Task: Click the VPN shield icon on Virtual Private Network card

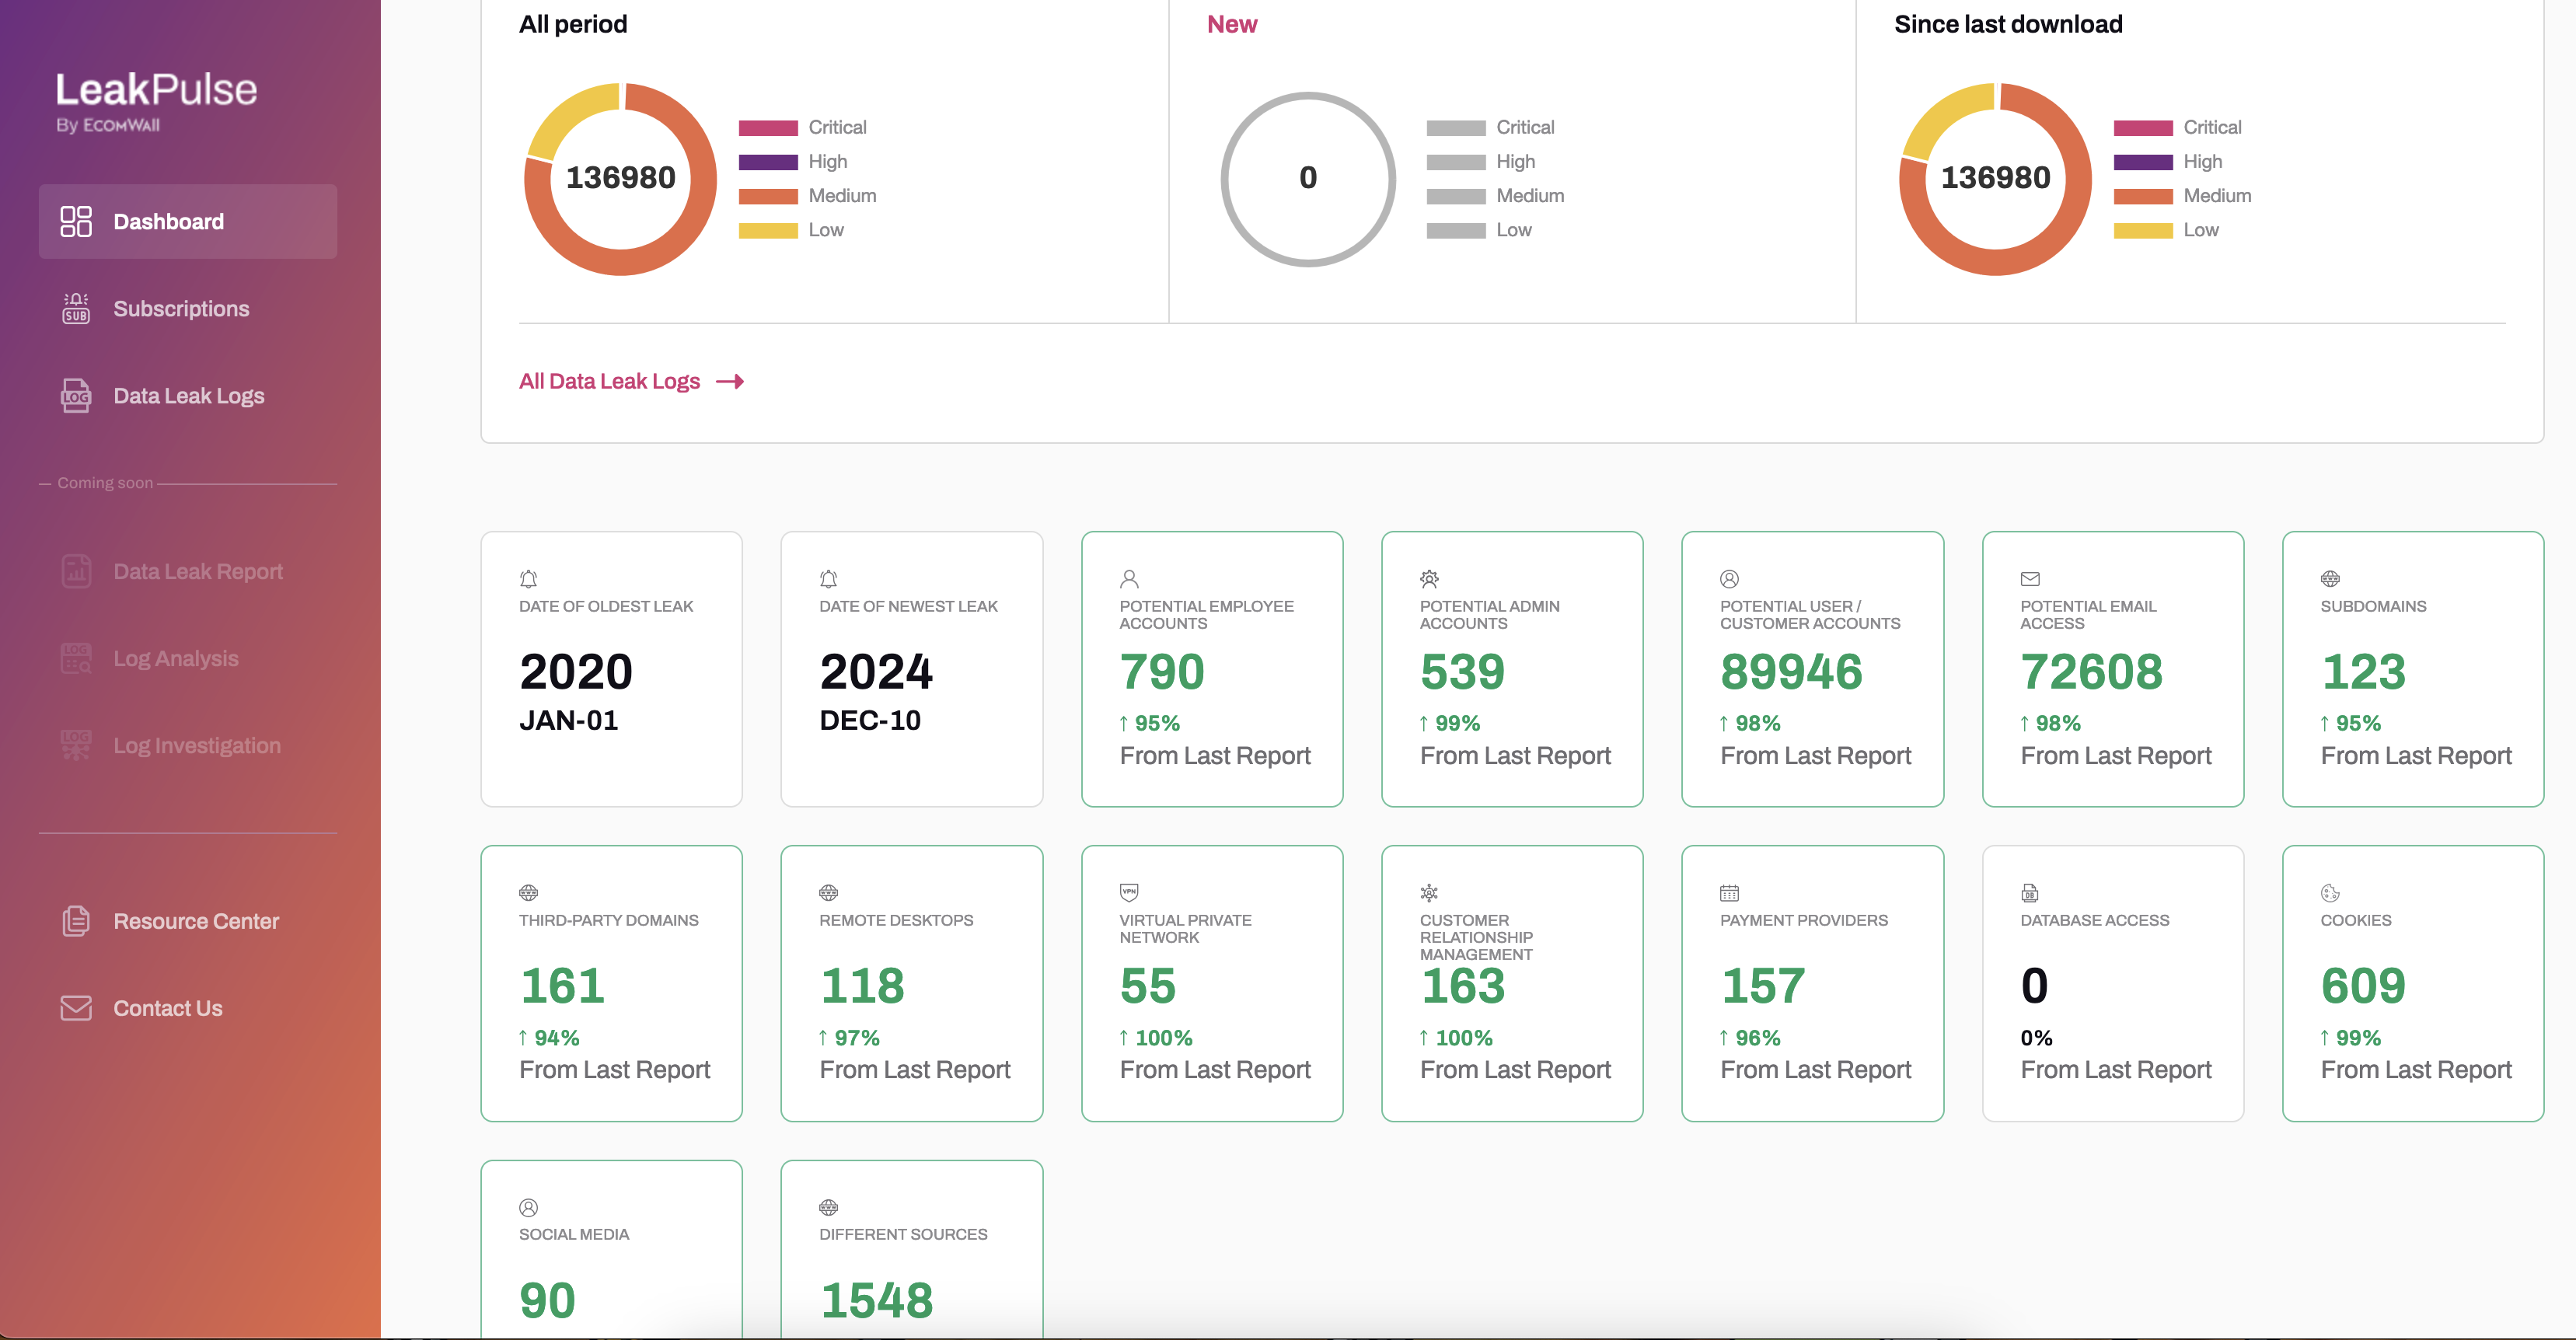Action: pyautogui.click(x=1128, y=892)
